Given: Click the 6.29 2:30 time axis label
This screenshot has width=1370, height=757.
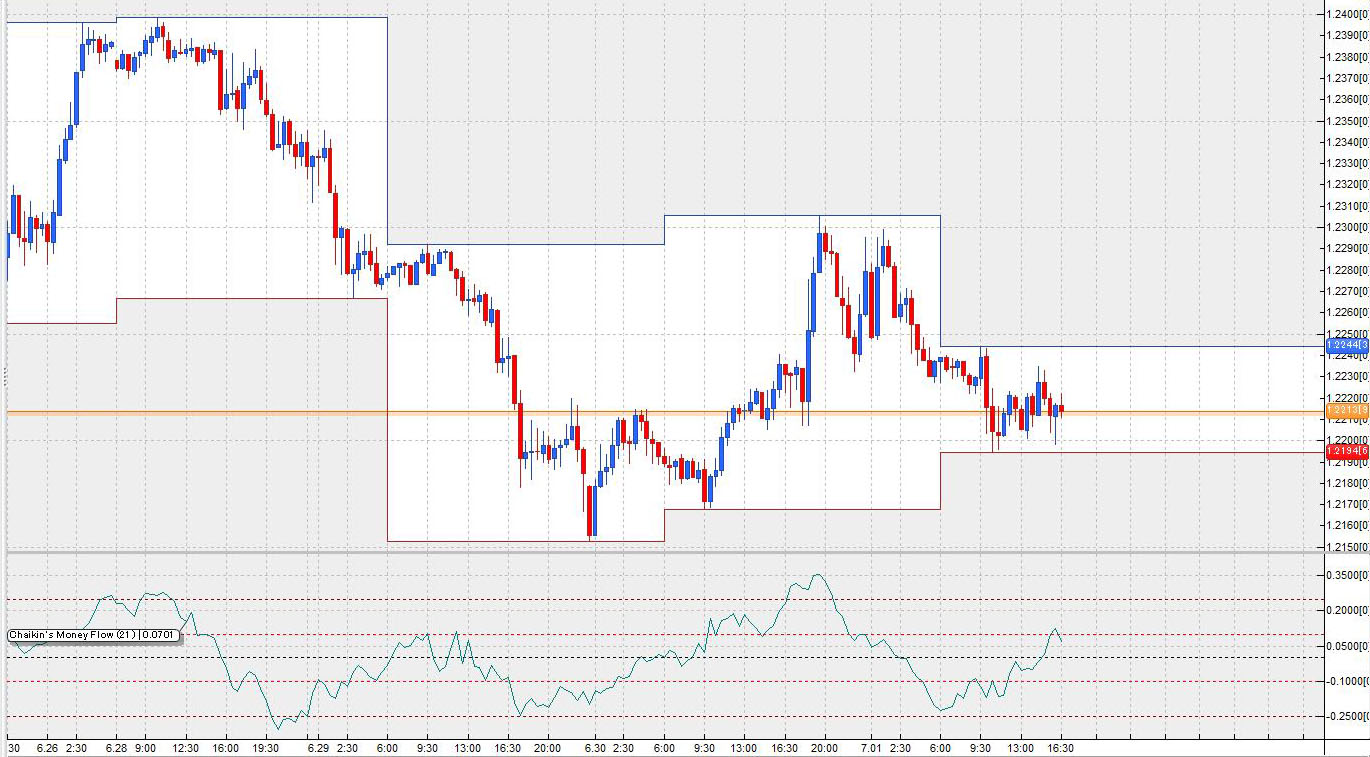Looking at the screenshot, I should [332, 748].
